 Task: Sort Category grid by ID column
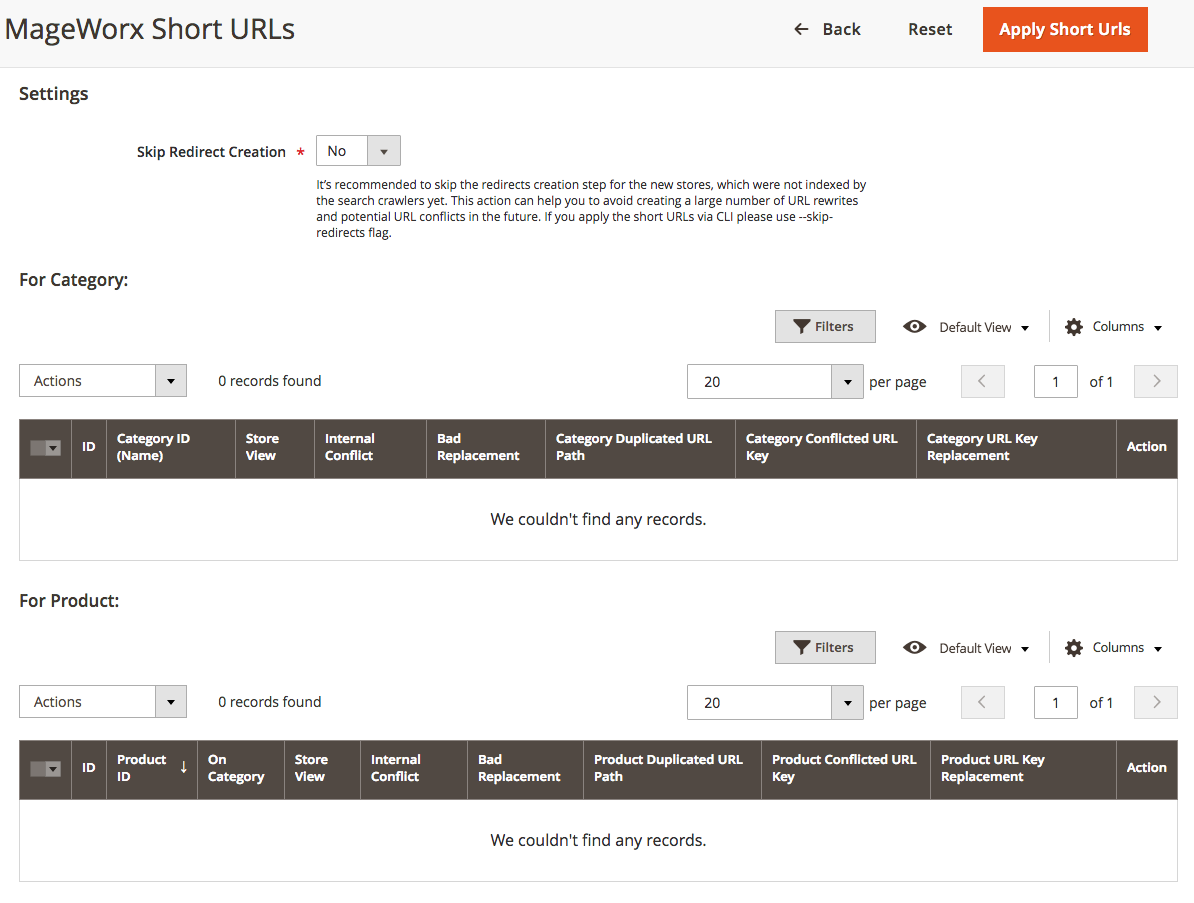coord(89,448)
